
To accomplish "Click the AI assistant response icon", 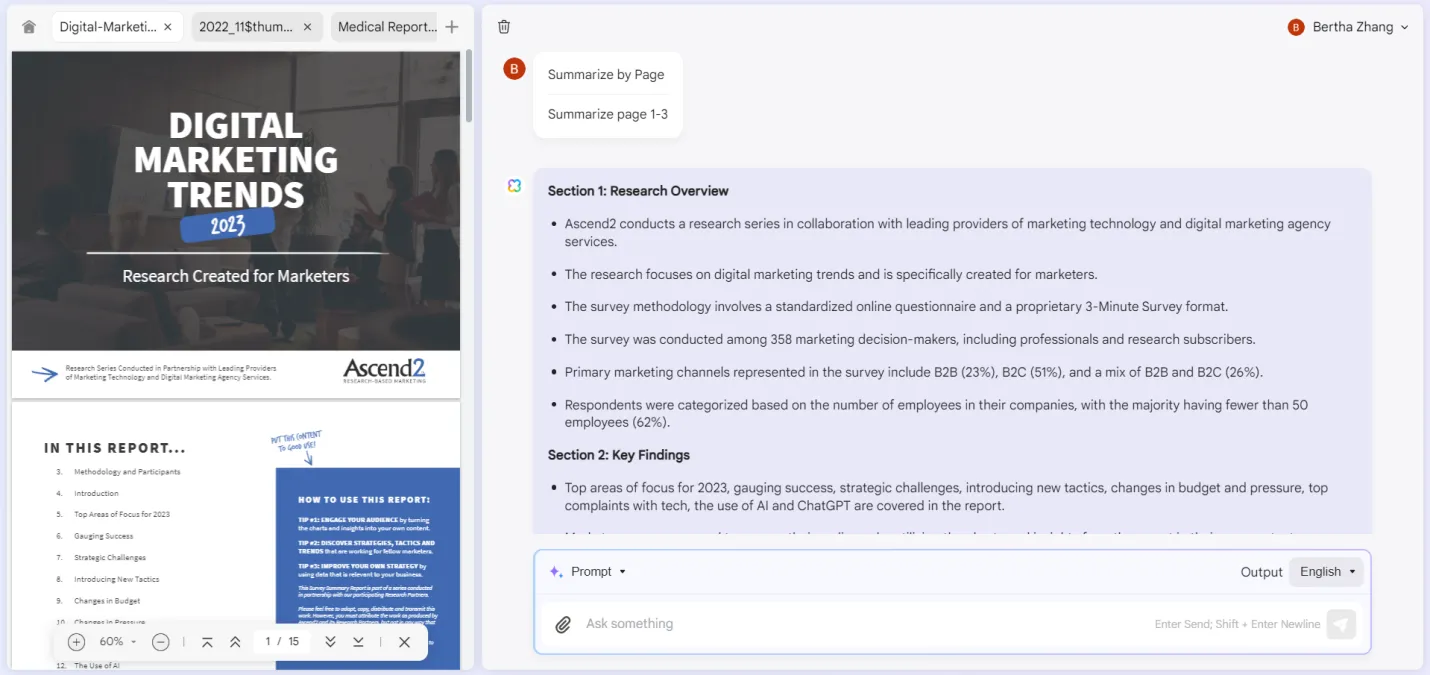I will [514, 186].
